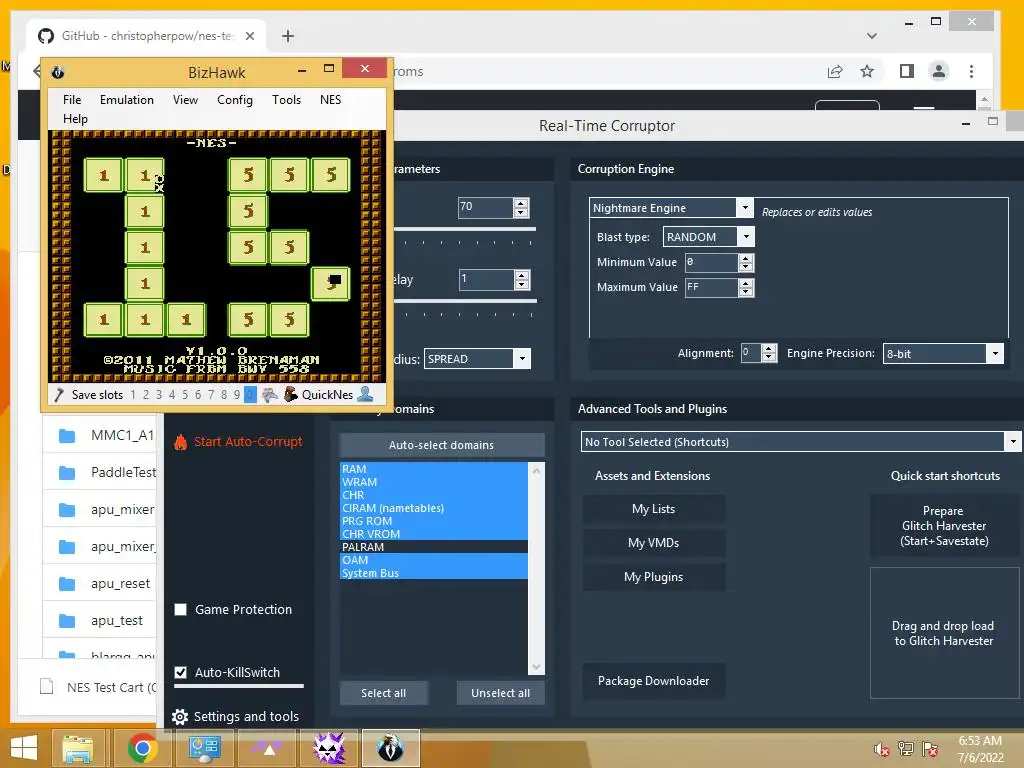Deselect the CIRAM (nametables) domain
The width and height of the screenshot is (1024, 768).
[434, 508]
